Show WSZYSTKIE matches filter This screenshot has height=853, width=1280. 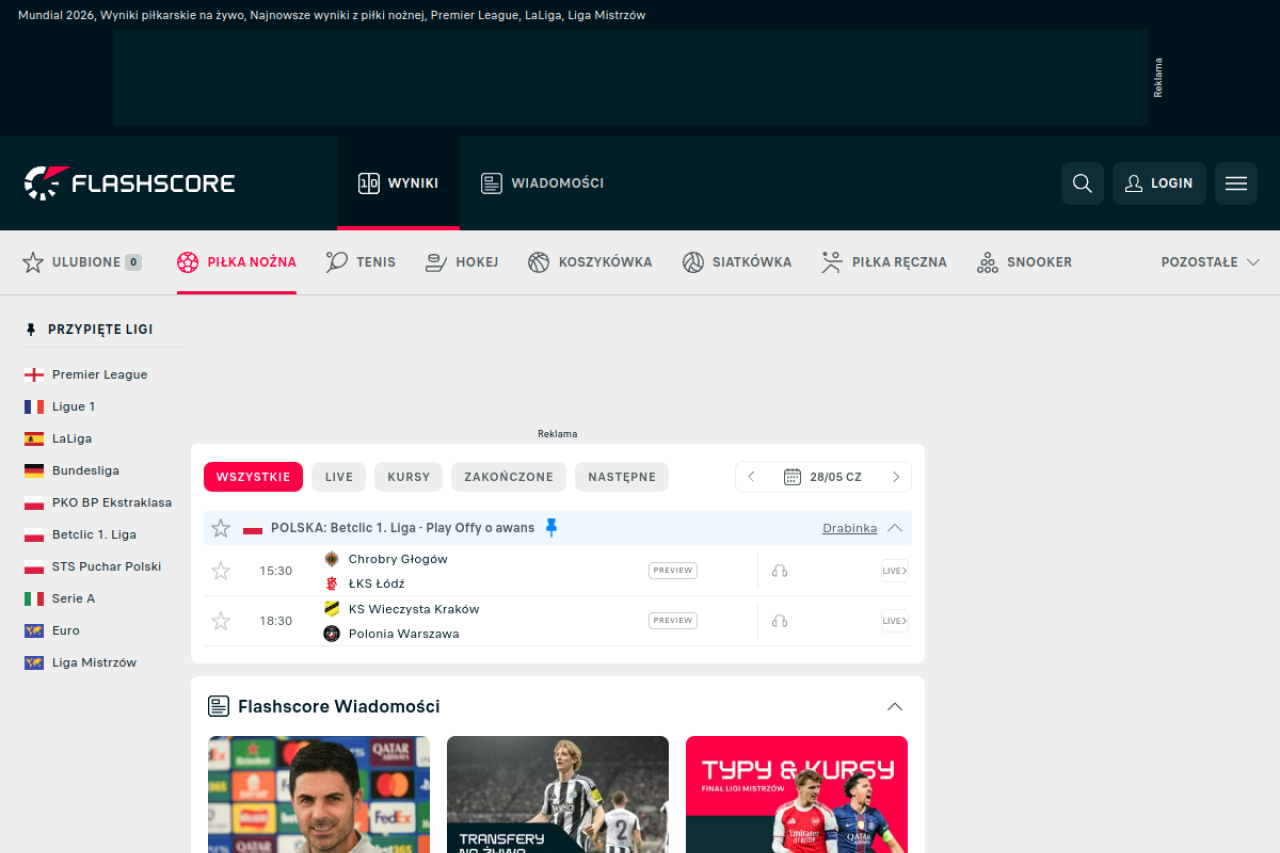[253, 477]
